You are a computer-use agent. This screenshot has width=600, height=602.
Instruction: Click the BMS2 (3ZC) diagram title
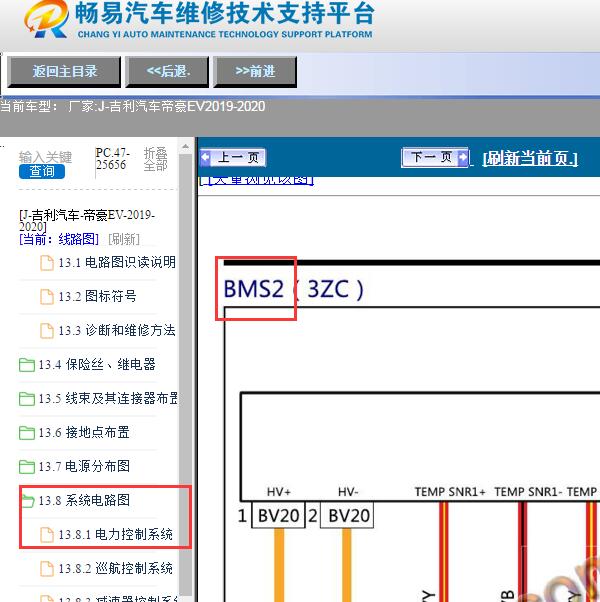tap(293, 289)
